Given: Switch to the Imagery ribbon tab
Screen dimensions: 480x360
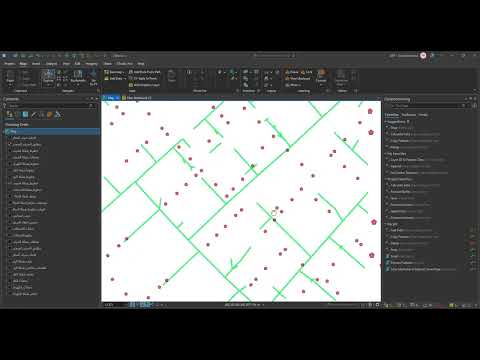Looking at the screenshot, I should (x=92, y=63).
